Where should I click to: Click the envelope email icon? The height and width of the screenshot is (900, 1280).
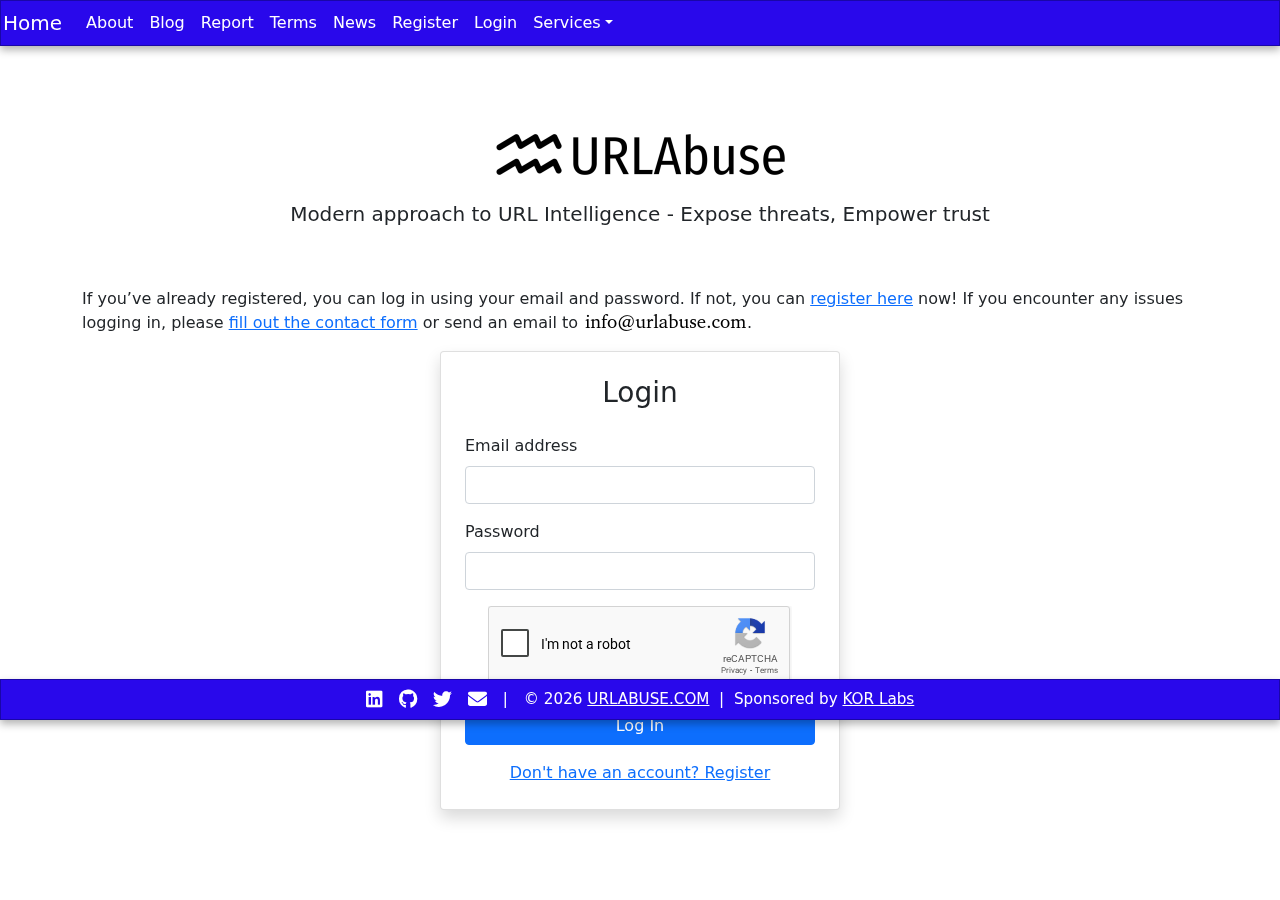[477, 699]
